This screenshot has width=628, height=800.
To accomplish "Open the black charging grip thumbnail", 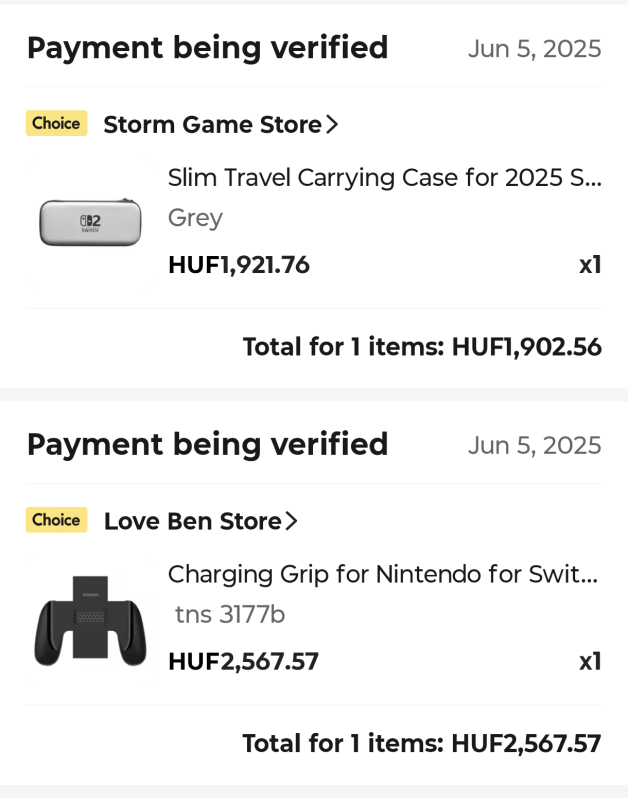I will click(90, 620).
